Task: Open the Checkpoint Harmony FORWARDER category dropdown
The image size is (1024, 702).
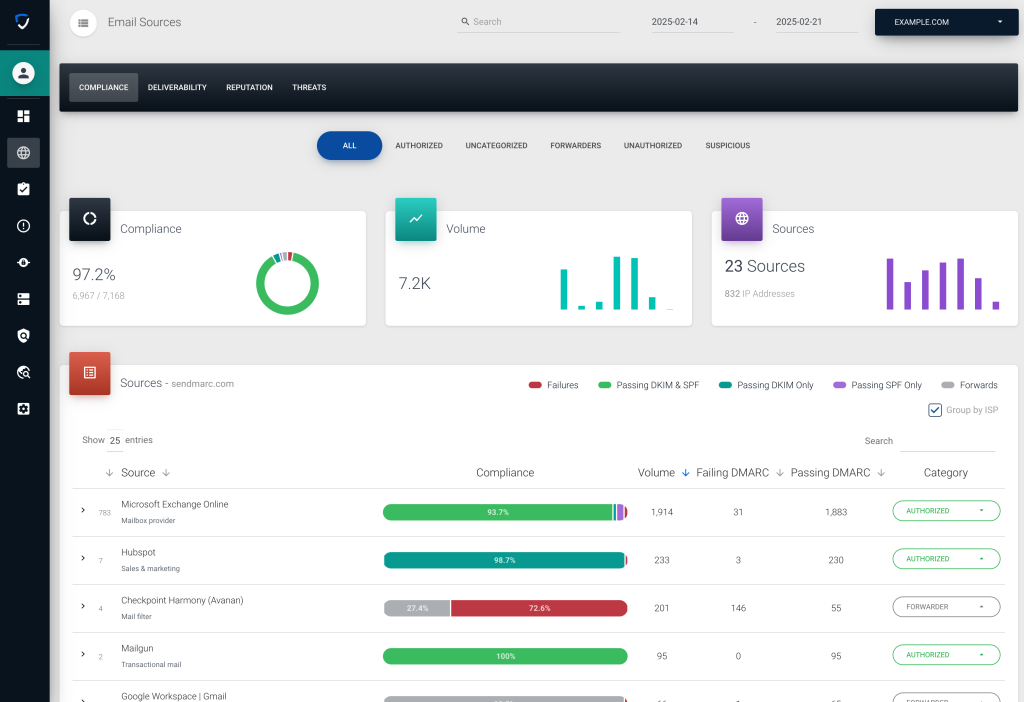Action: 945,606
